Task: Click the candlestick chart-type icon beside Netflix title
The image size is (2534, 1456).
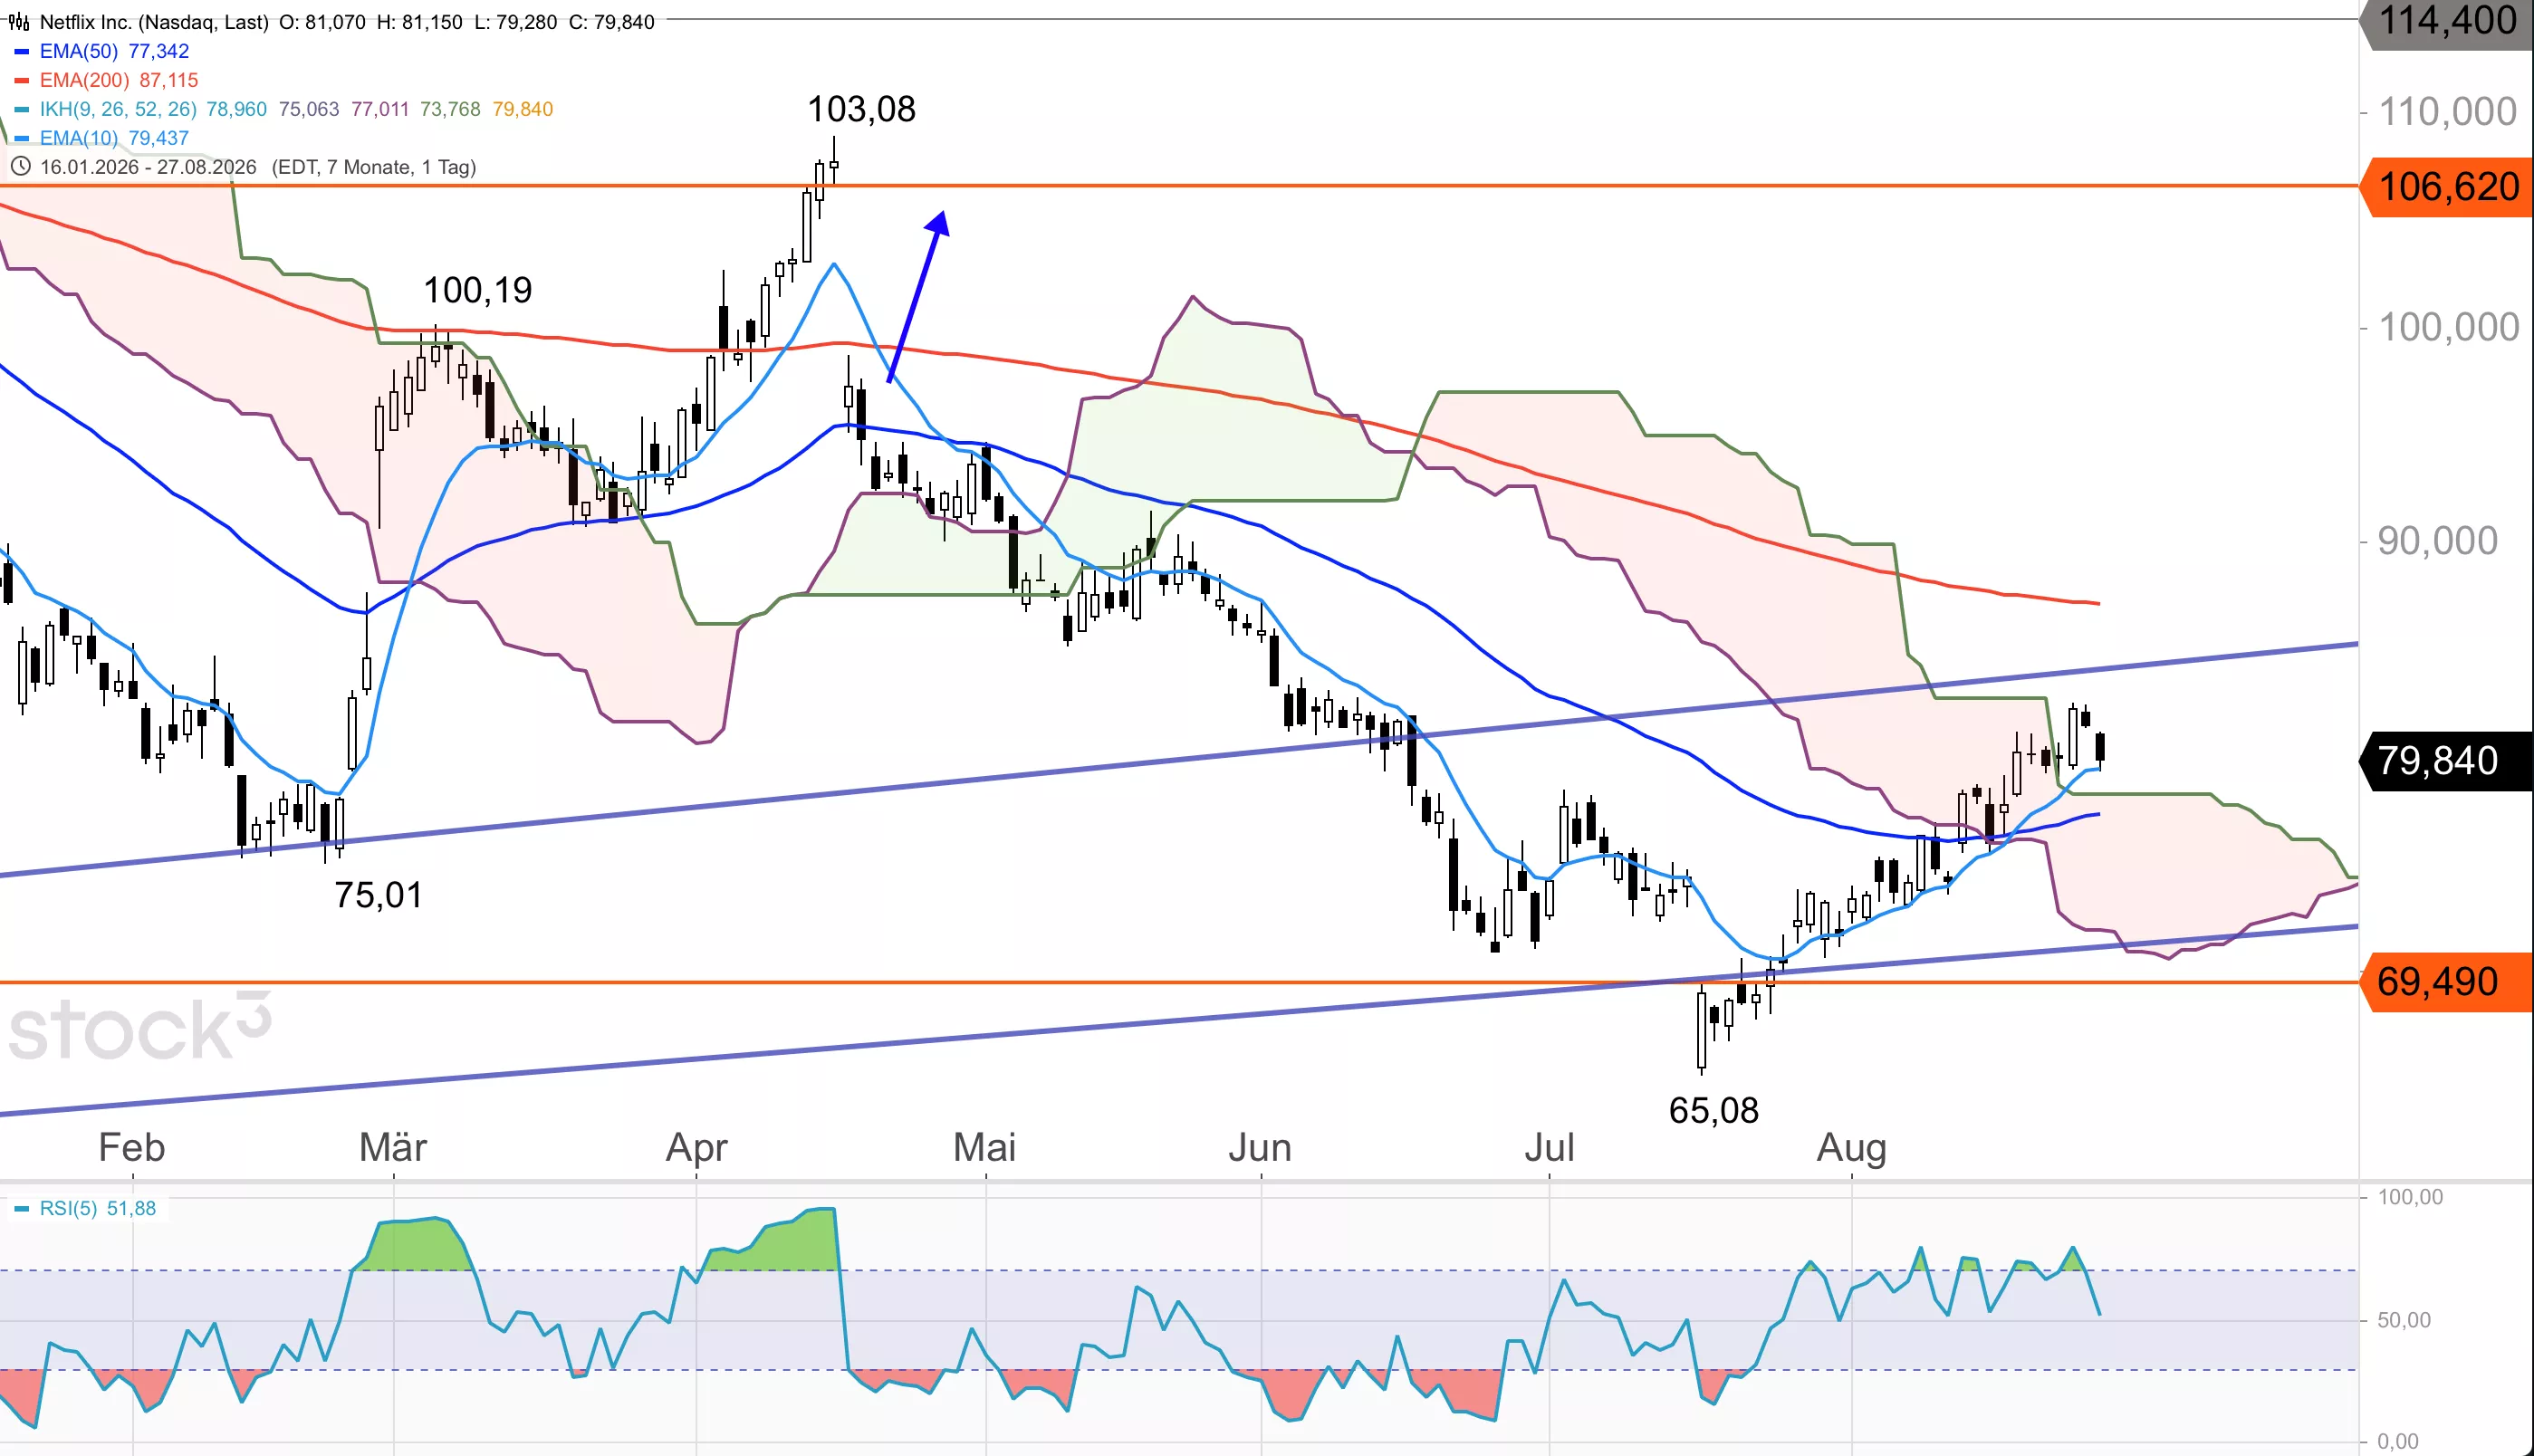Action: point(19,22)
